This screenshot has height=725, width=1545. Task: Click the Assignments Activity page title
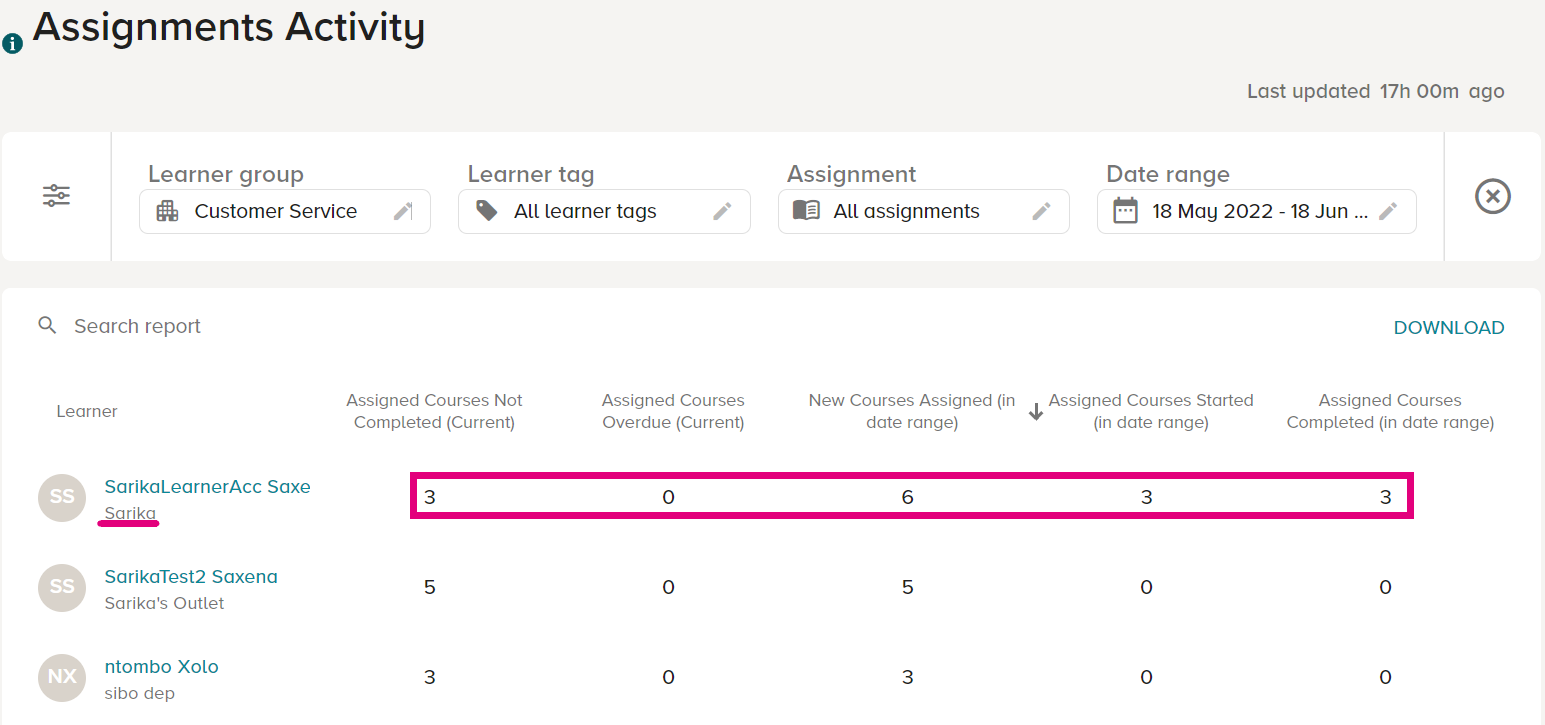[x=229, y=27]
